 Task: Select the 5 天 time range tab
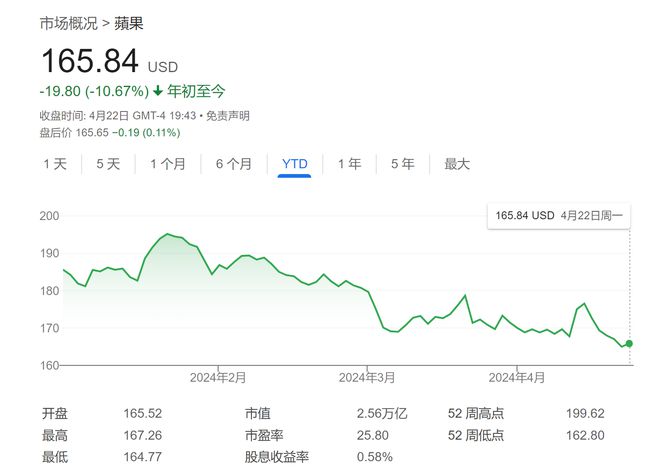108,164
